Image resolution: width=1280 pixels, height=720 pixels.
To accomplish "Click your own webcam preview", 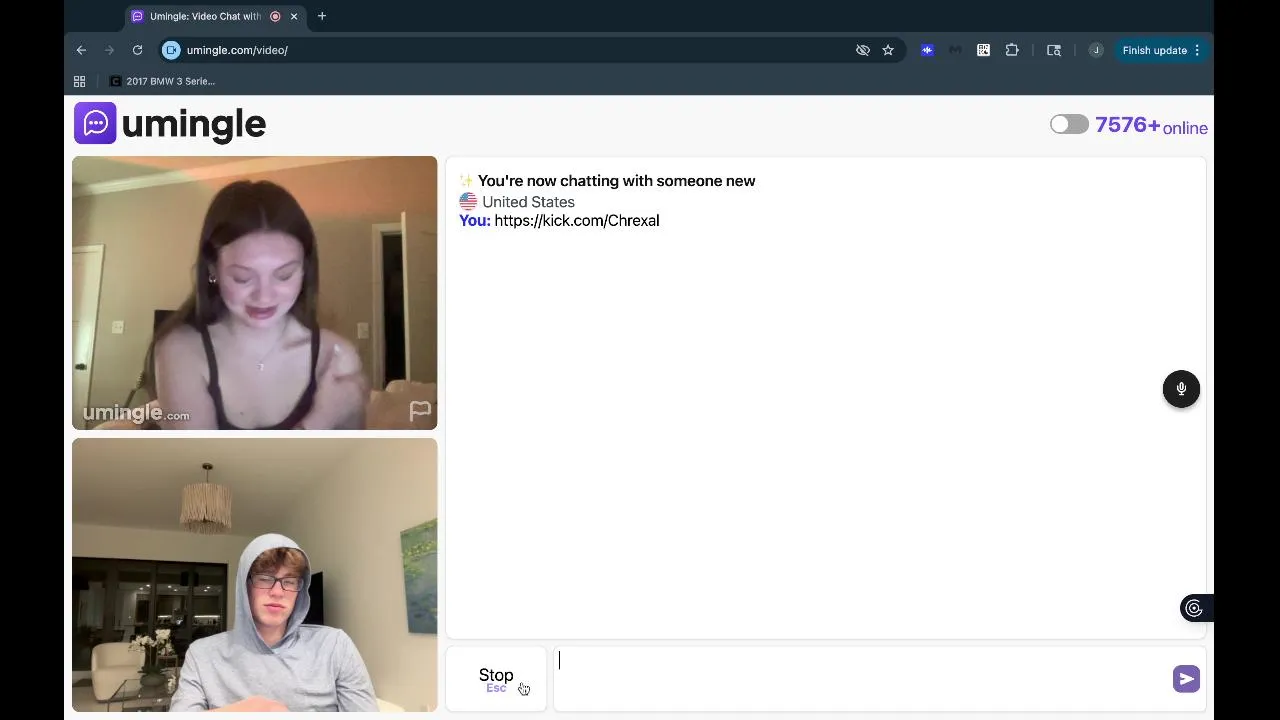I will click(x=254, y=575).
